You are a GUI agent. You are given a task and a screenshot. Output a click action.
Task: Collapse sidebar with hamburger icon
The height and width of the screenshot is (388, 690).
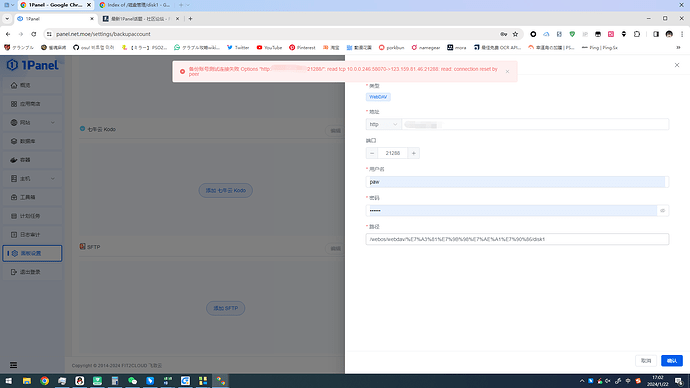(x=14, y=365)
